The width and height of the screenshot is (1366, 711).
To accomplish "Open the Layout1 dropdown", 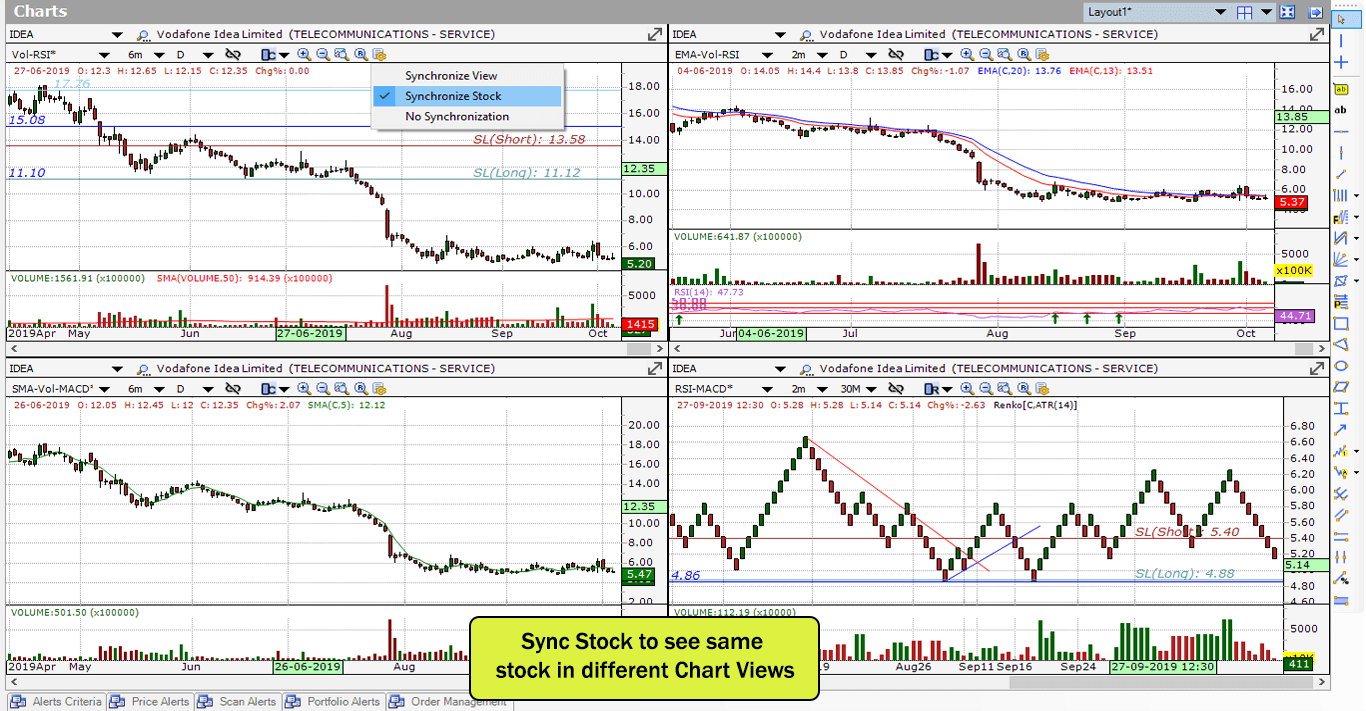I will click(1221, 12).
